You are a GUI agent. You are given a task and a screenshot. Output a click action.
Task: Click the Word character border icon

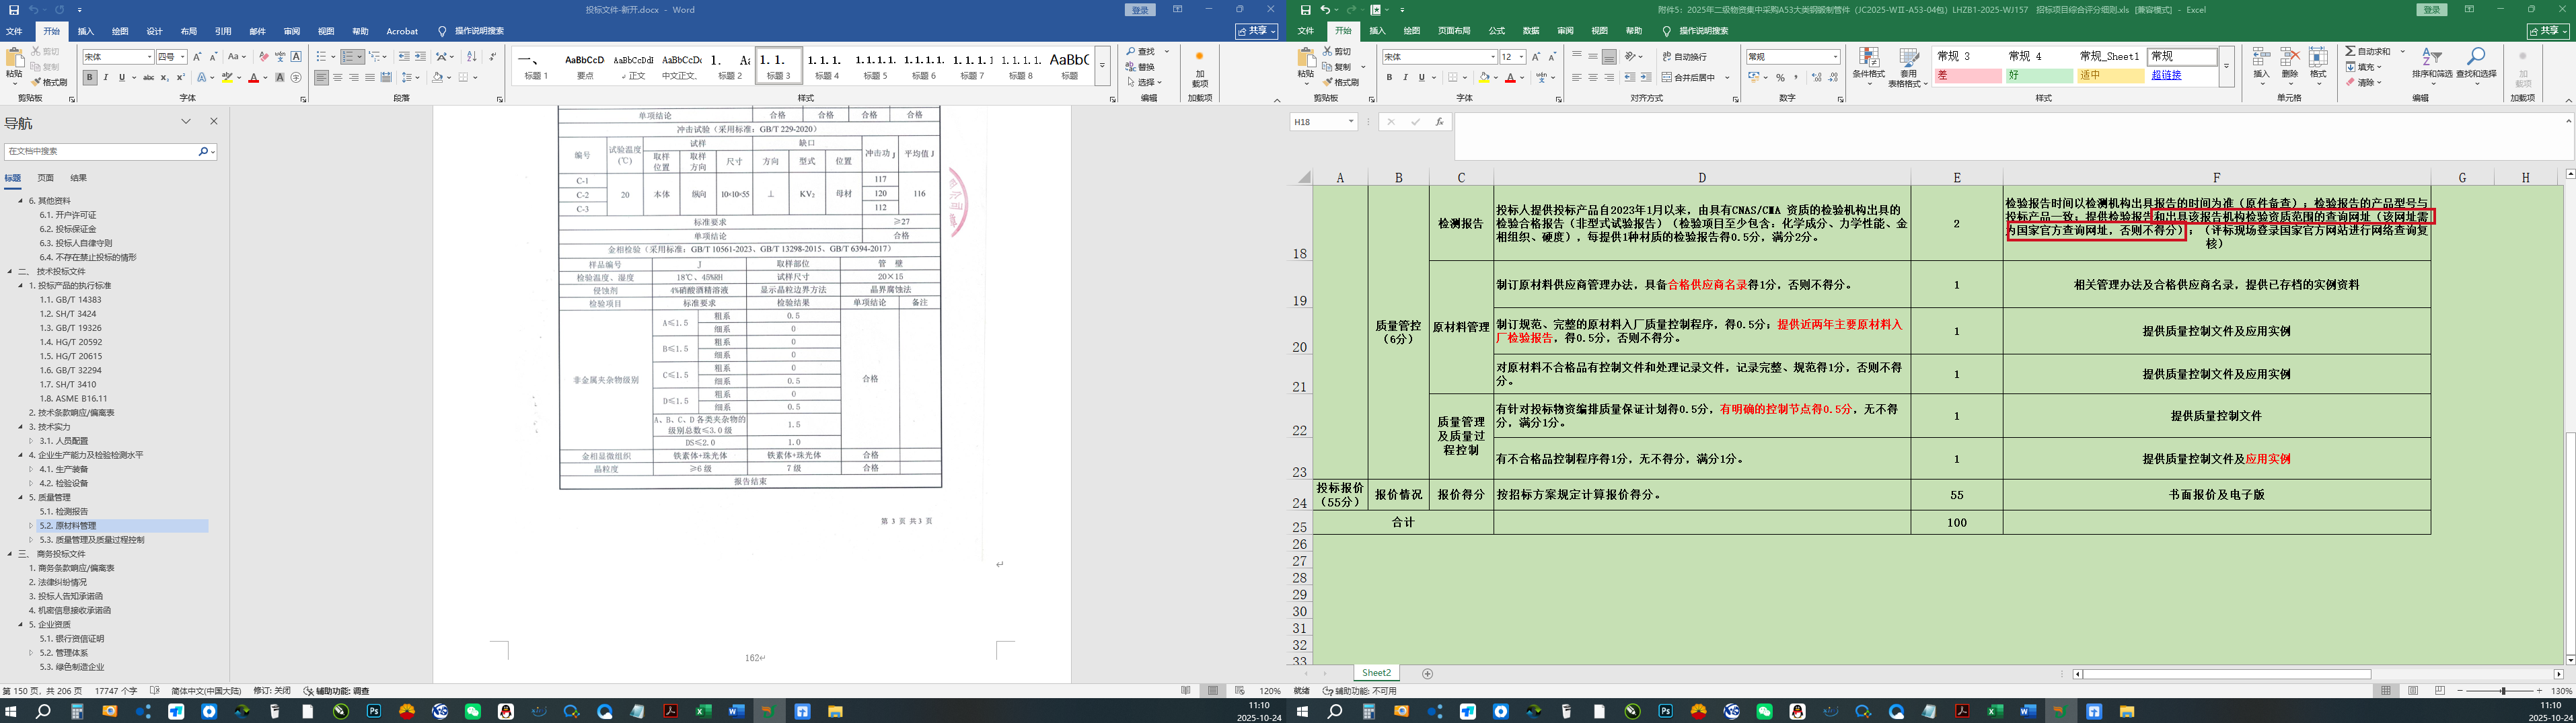pyautogui.click(x=296, y=57)
